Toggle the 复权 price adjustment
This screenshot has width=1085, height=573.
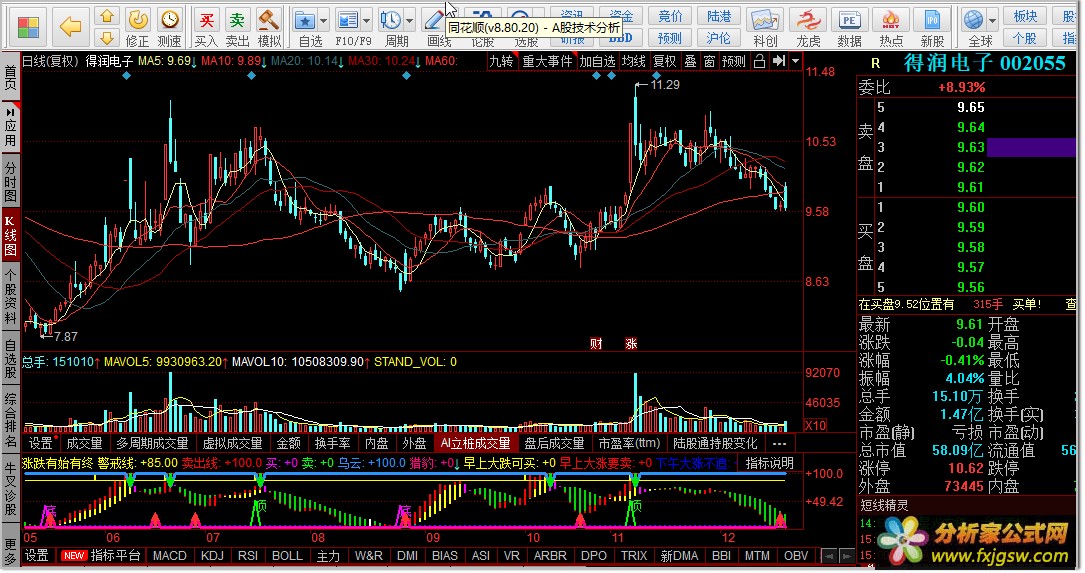pos(665,62)
